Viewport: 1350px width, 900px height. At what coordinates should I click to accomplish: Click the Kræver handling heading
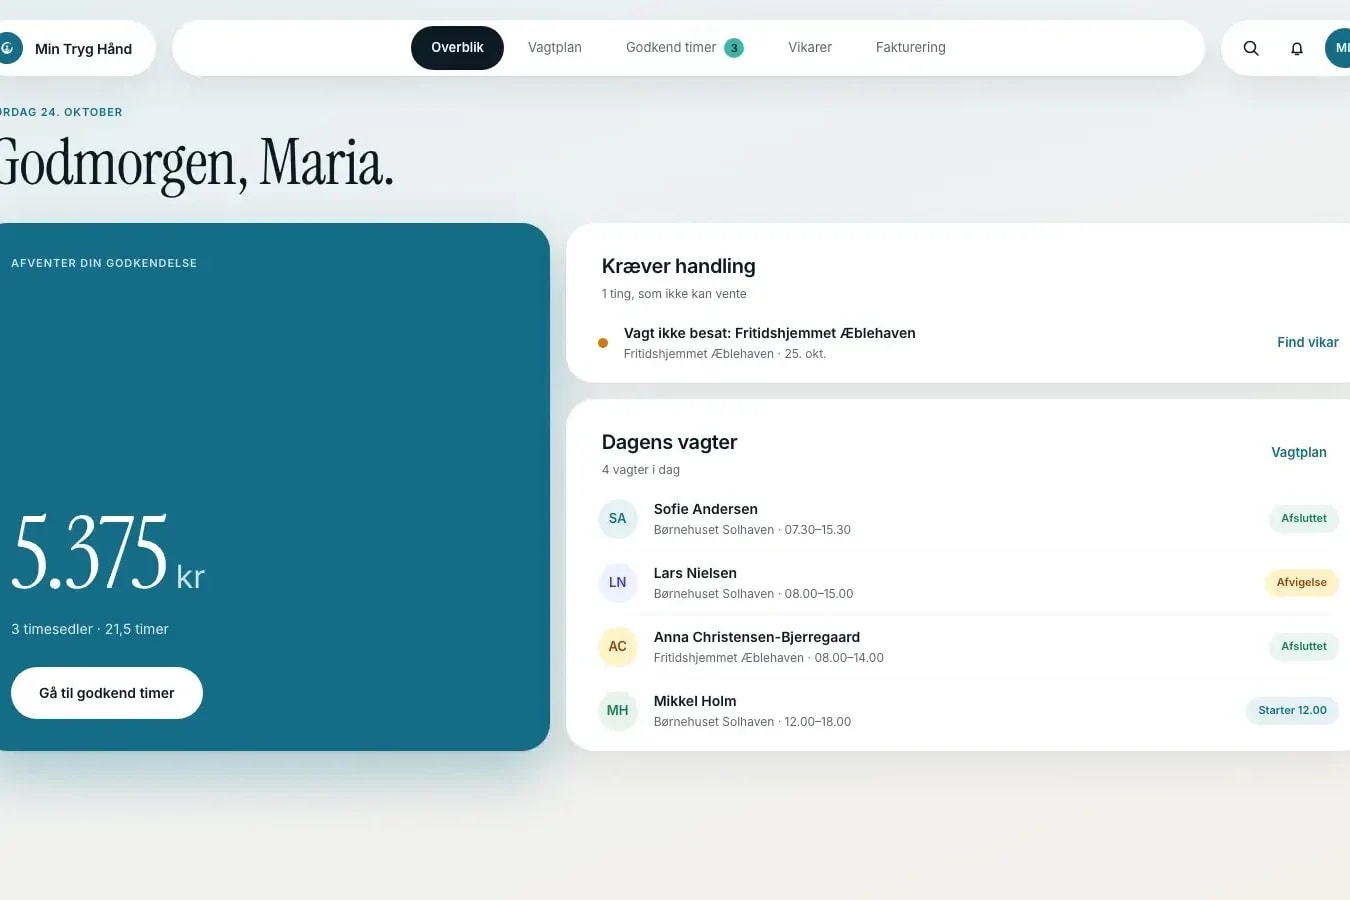[679, 266]
